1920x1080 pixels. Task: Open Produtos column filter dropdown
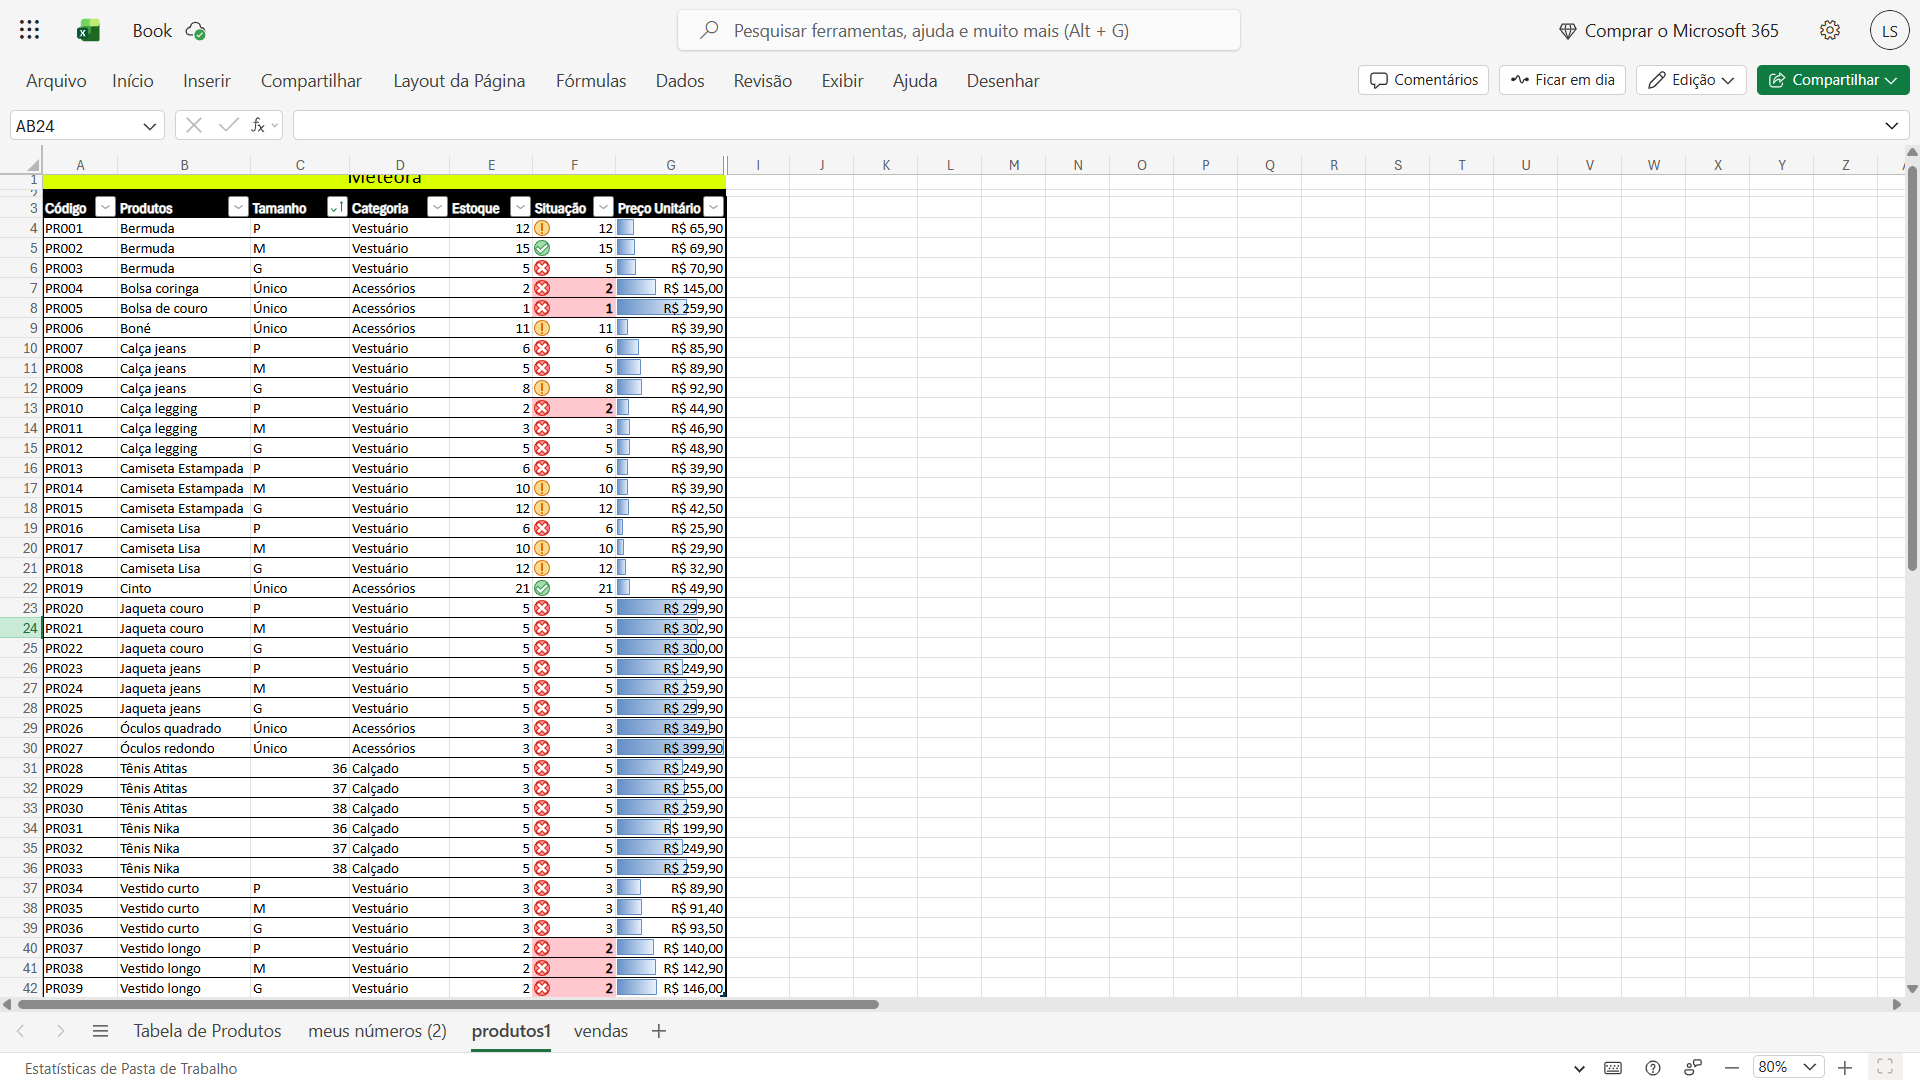click(238, 207)
